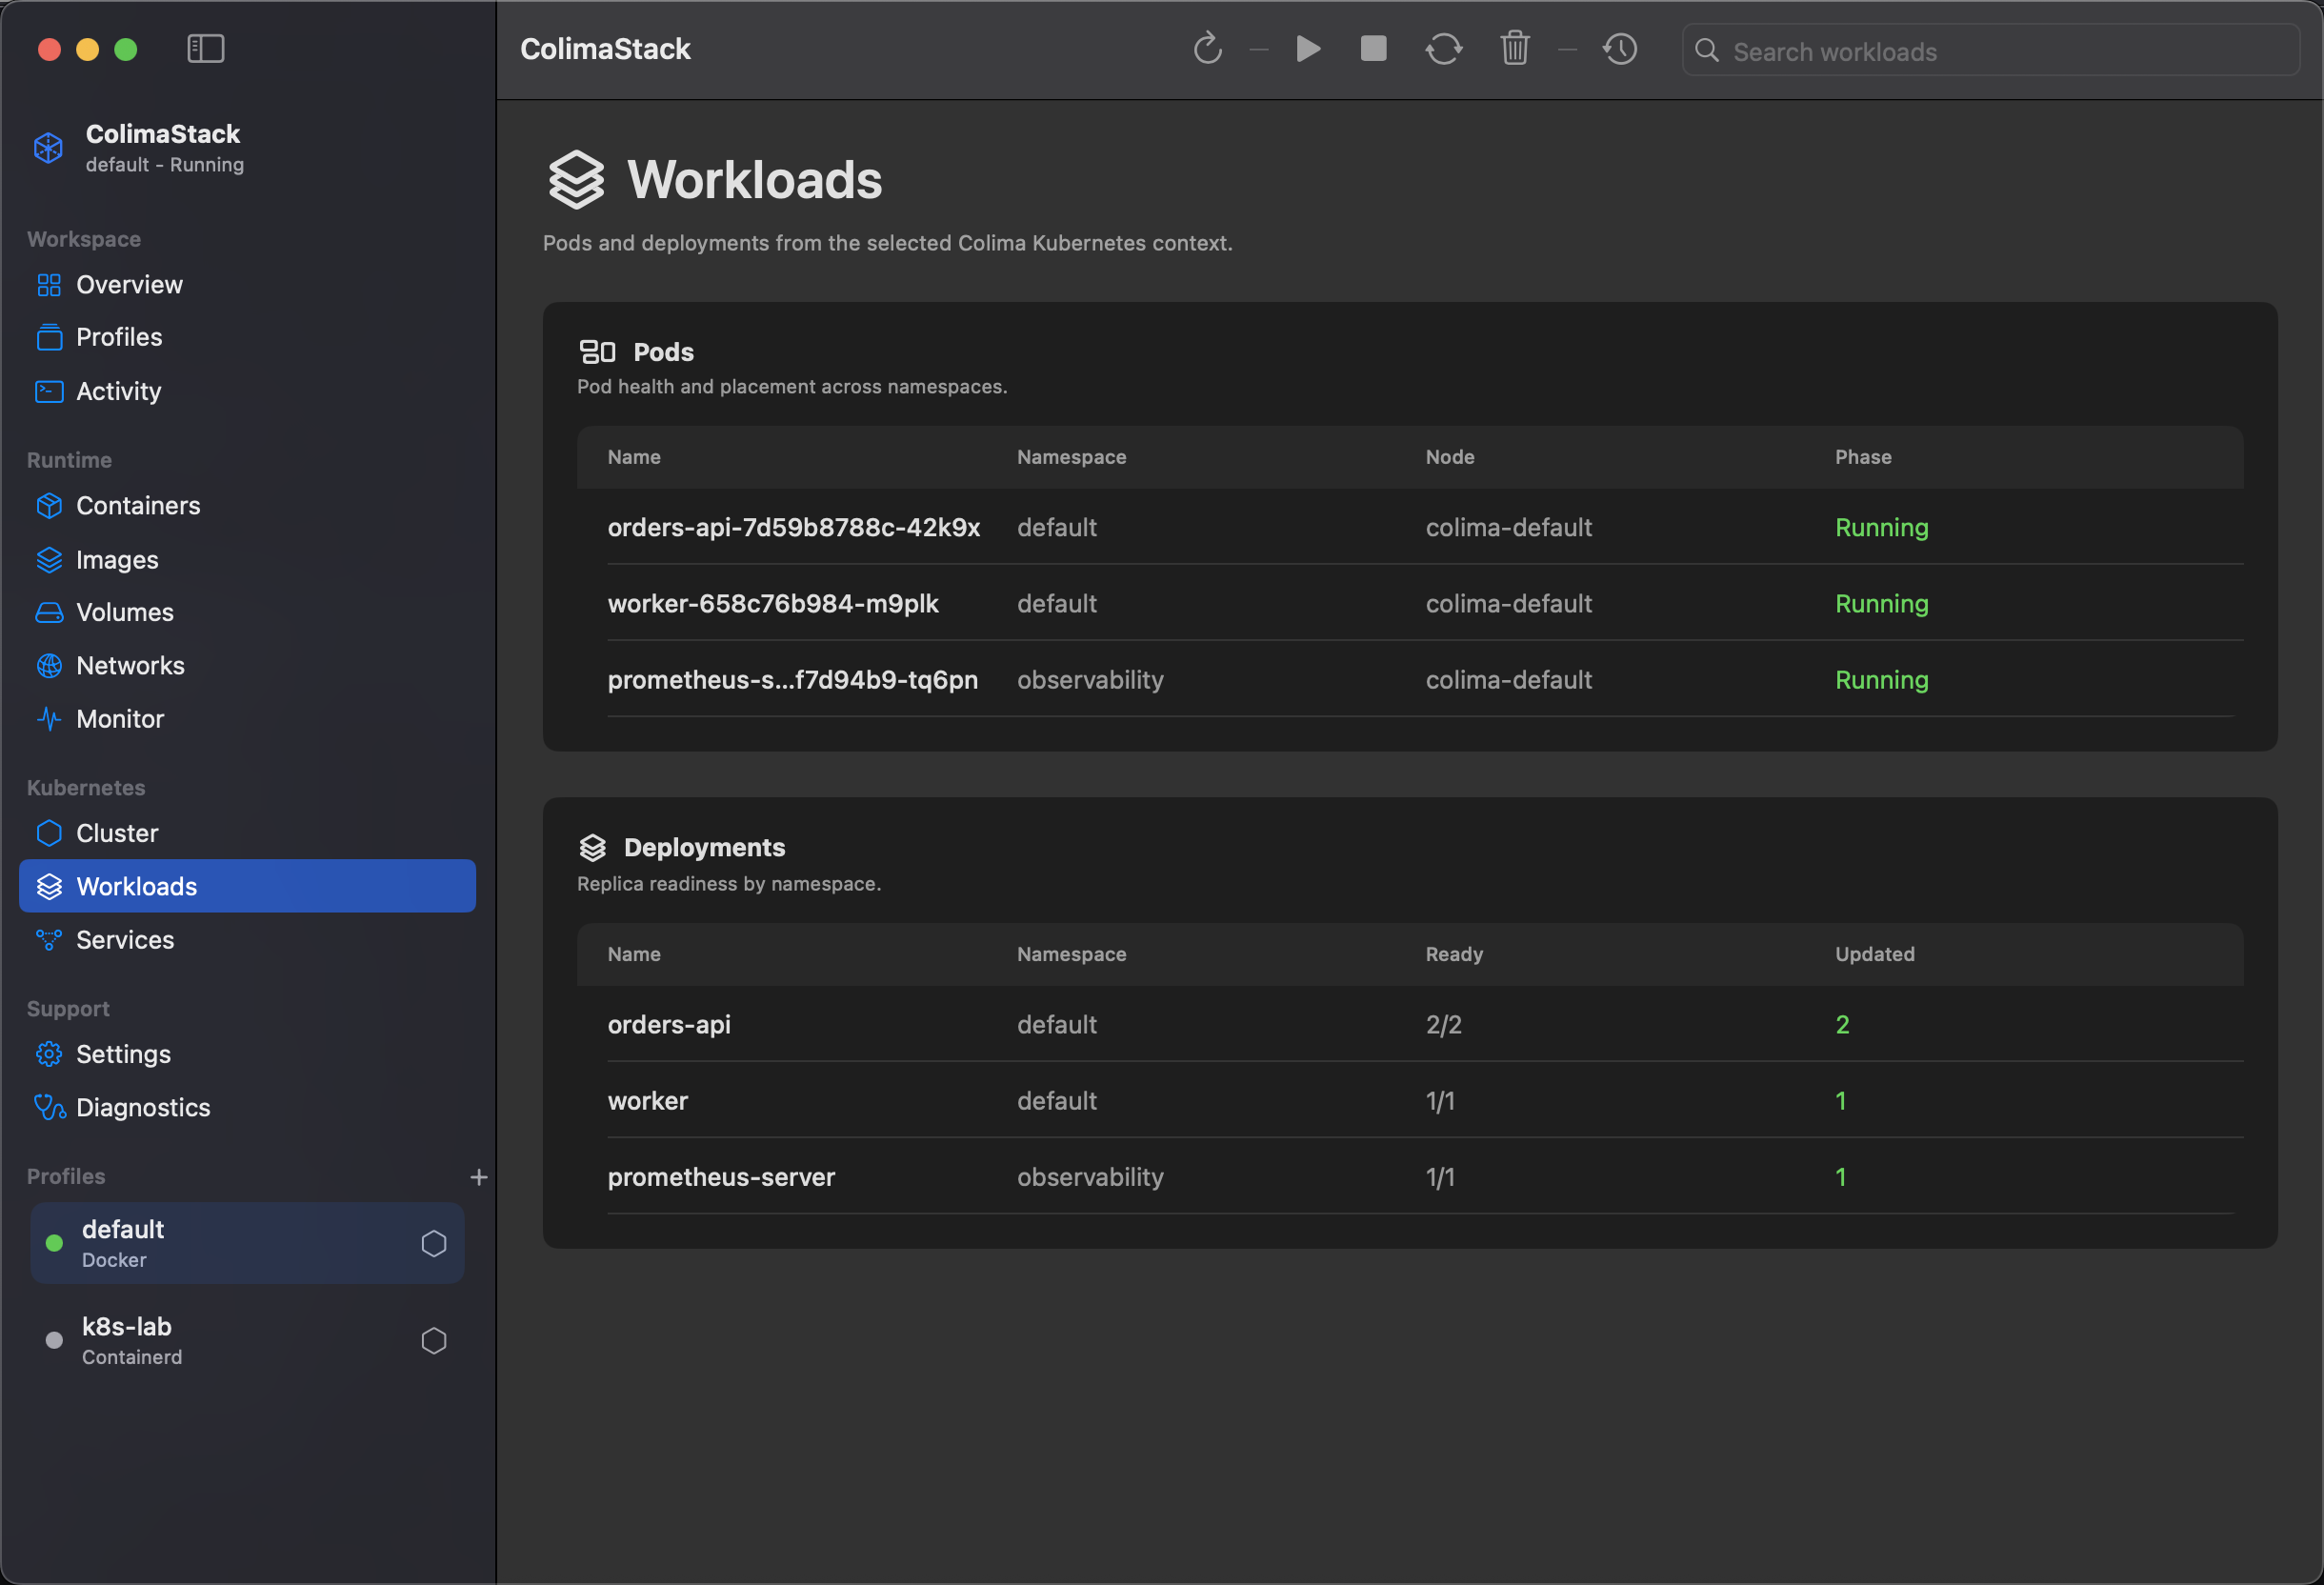
Task: Click the Images layers icon
Action: tap(48, 560)
